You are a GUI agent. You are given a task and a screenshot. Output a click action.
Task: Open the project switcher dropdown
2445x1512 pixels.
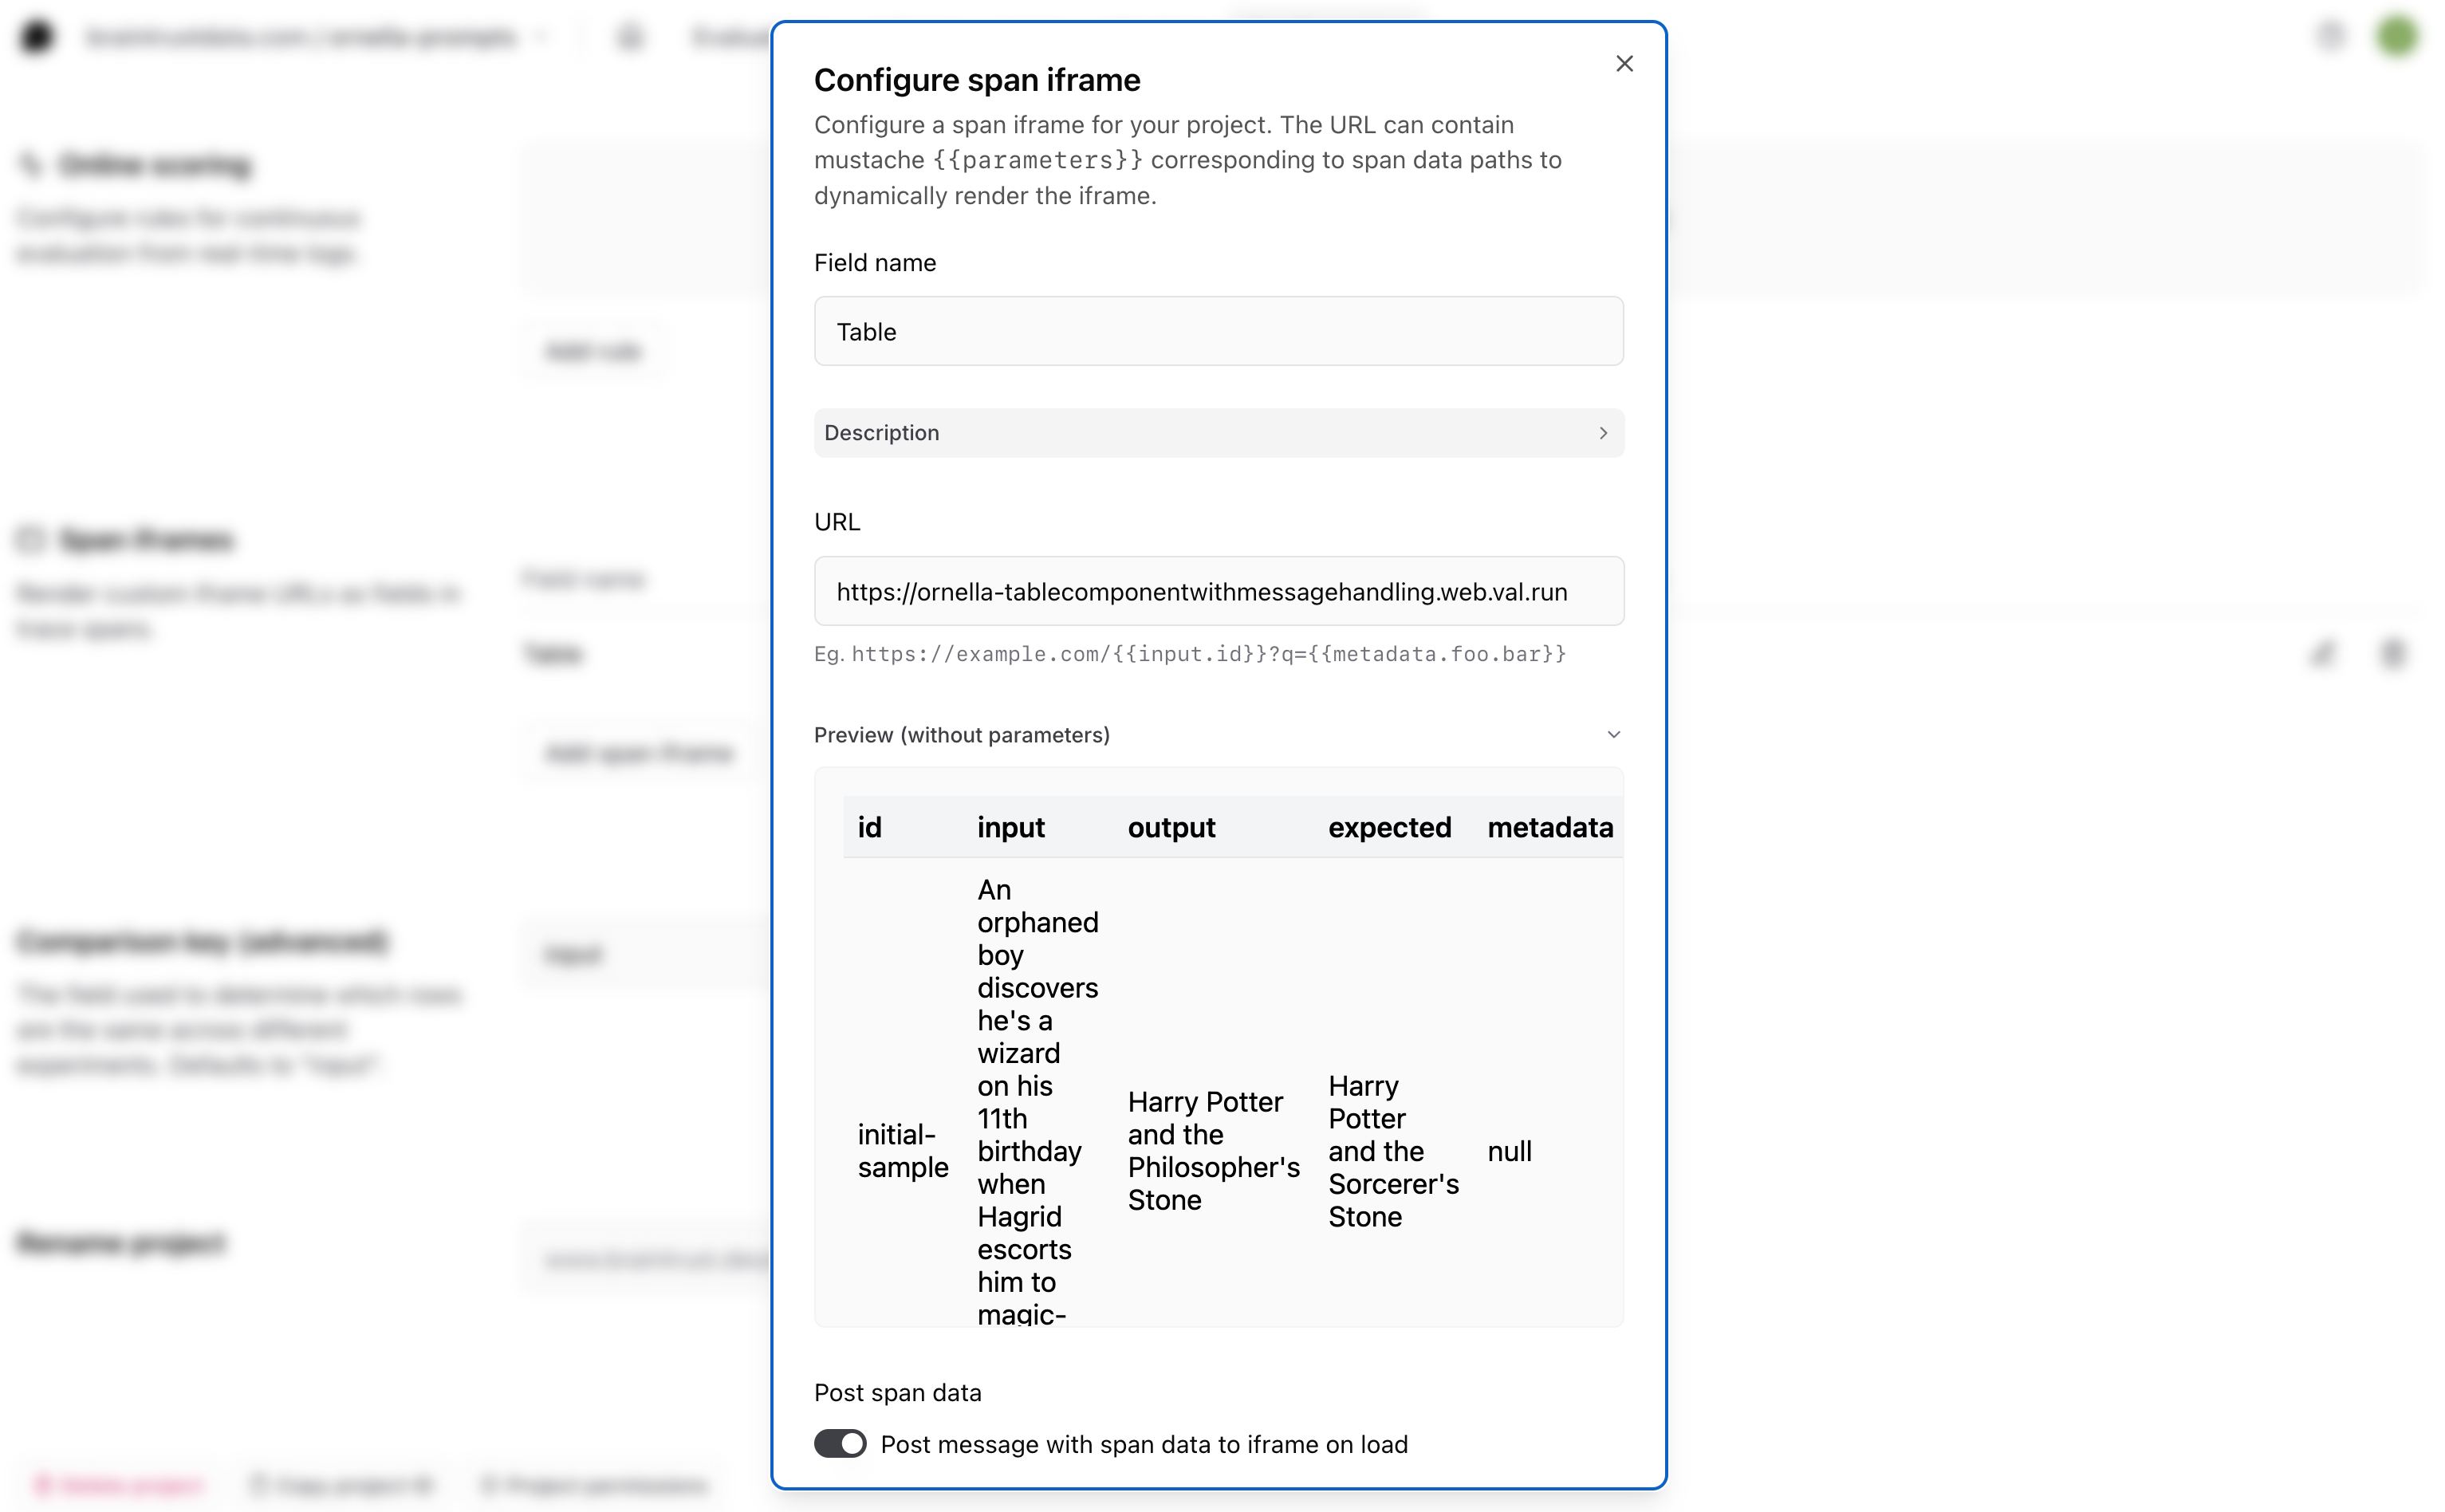pyautogui.click(x=543, y=36)
